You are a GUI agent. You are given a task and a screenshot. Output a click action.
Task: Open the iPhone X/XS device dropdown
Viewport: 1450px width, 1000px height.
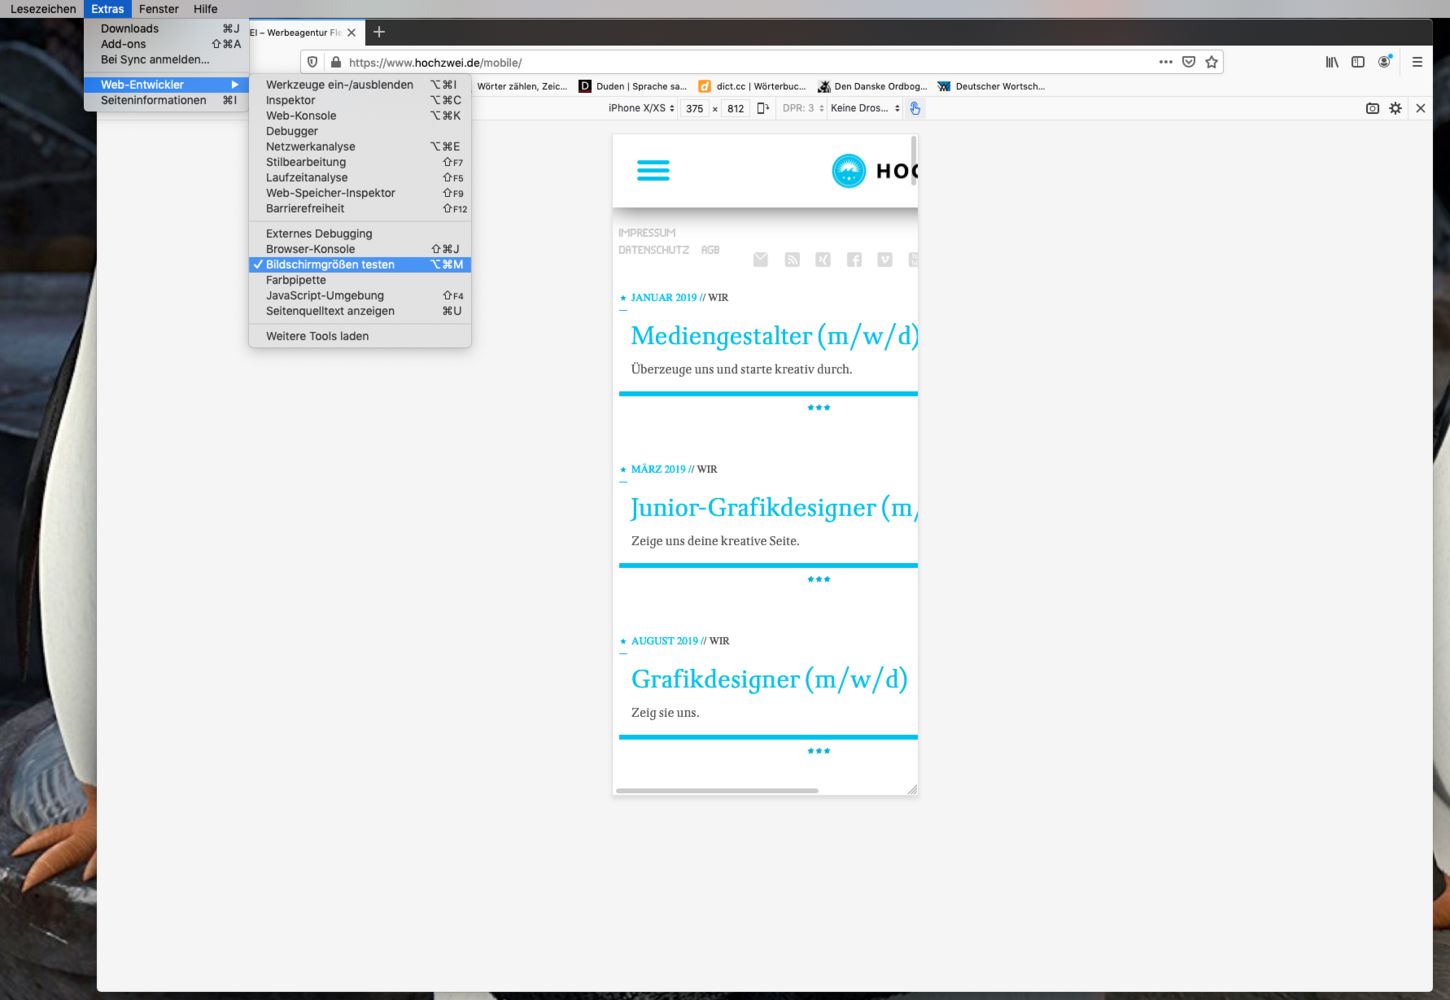click(641, 108)
